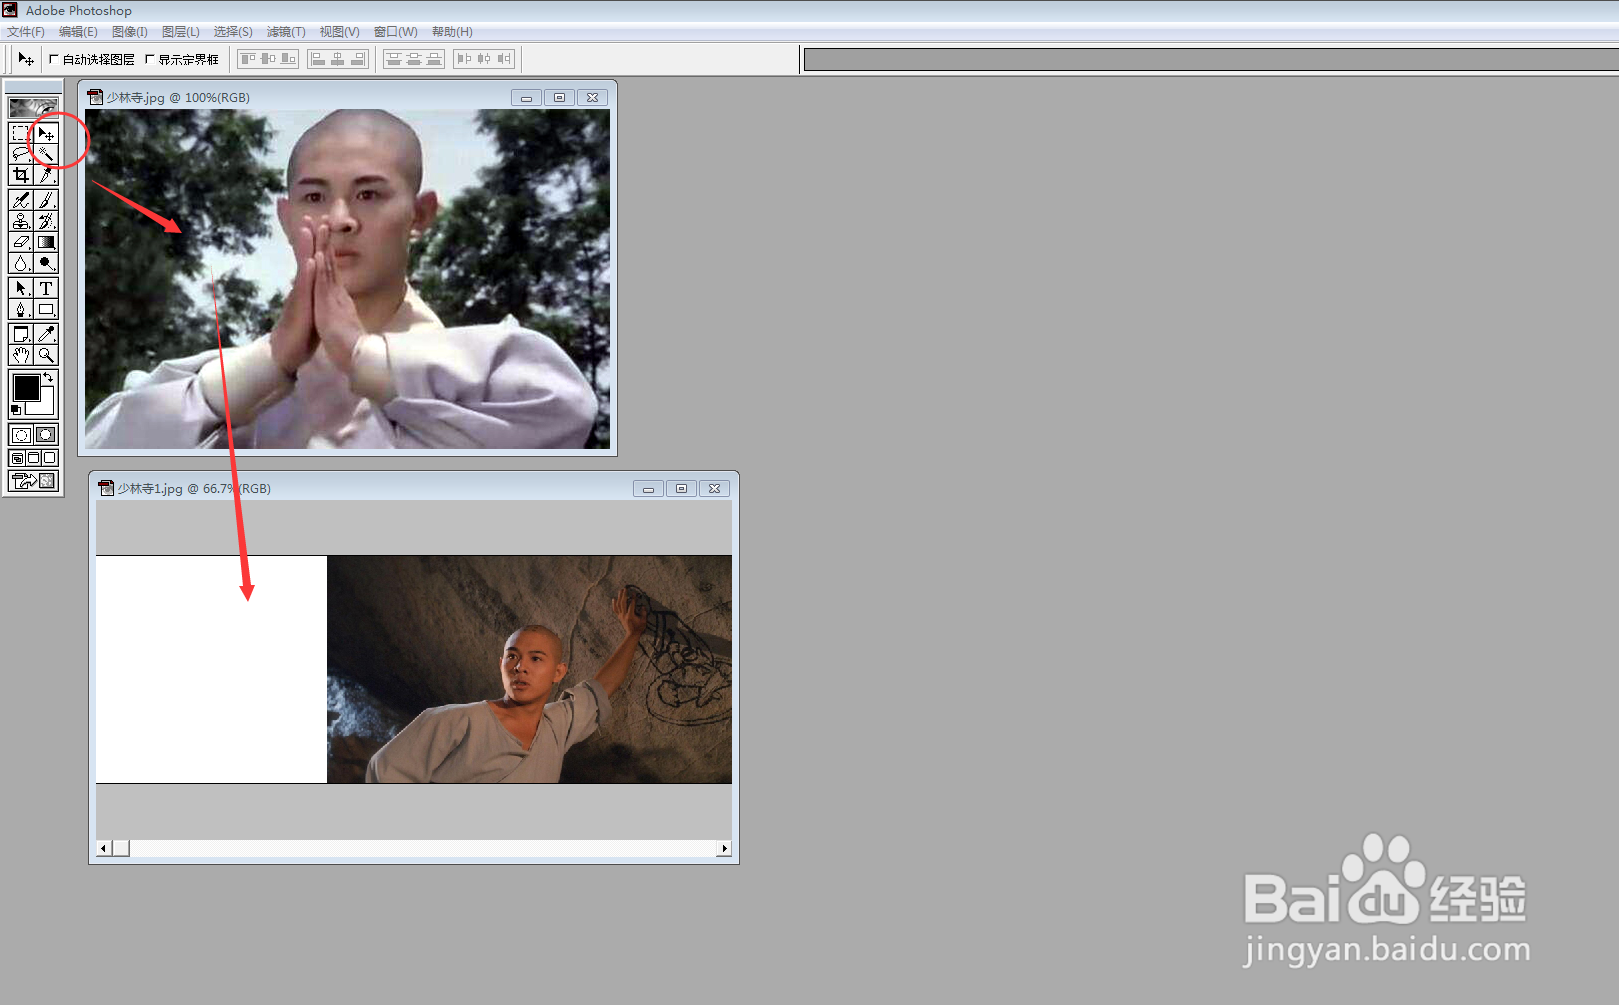Image resolution: width=1619 pixels, height=1005 pixels.
Task: Select the Notes tool
Action: tap(21, 334)
